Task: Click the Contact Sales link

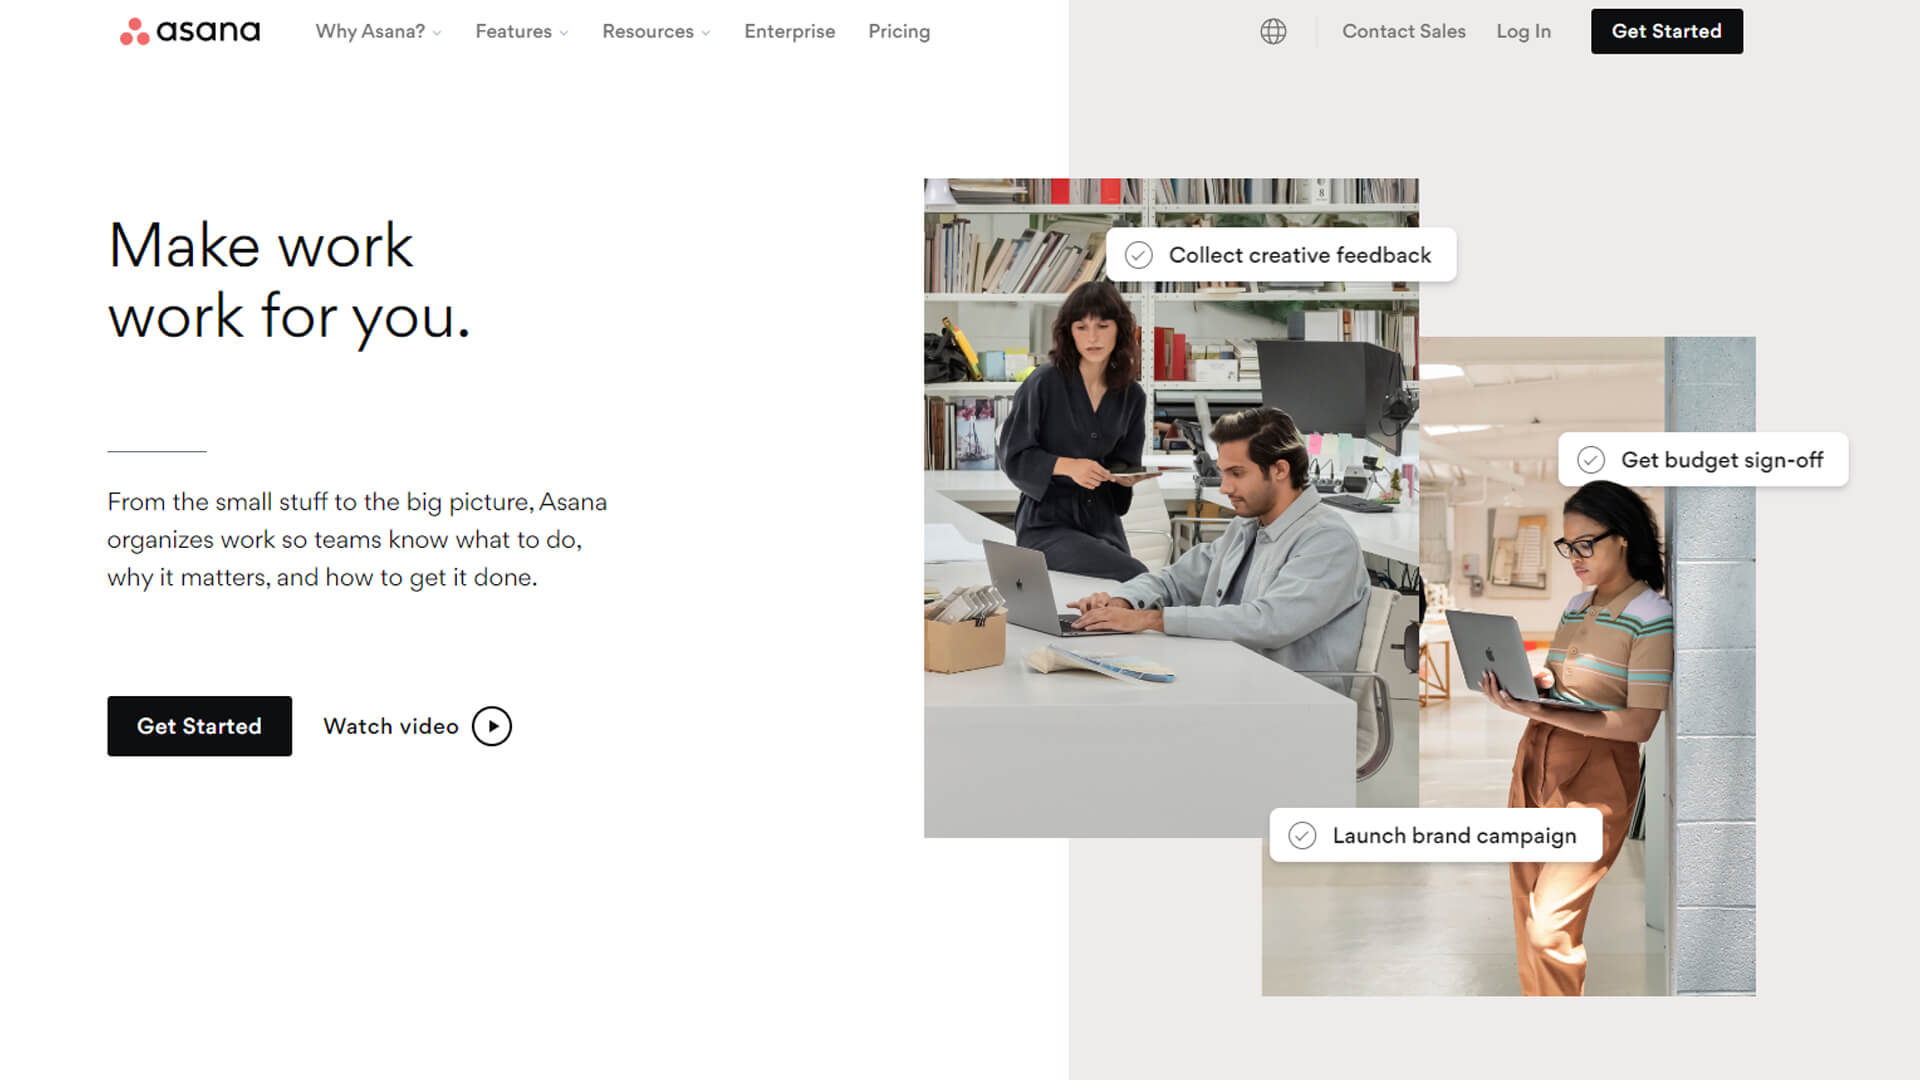Action: pos(1404,31)
